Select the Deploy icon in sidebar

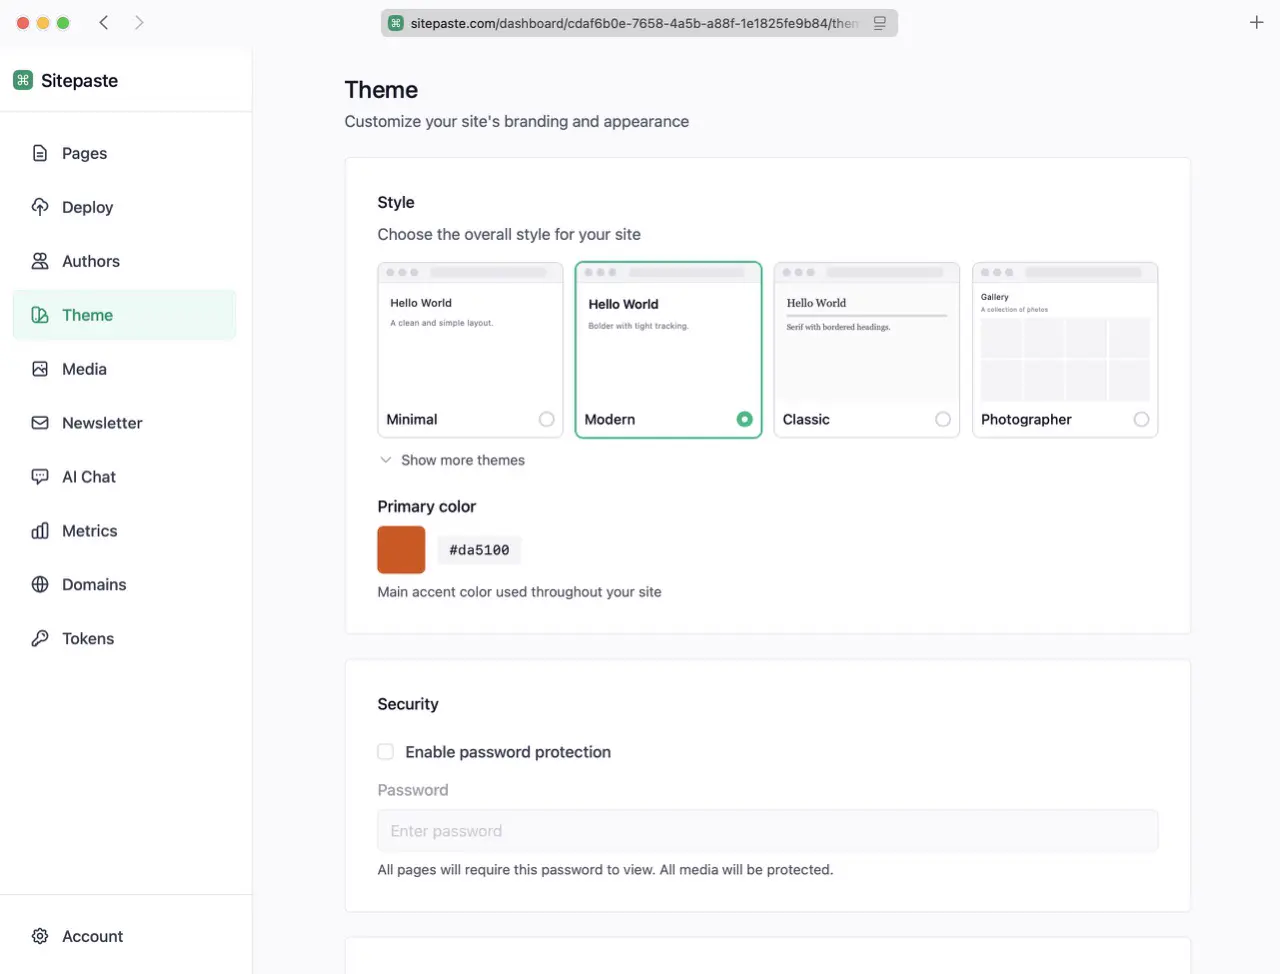point(40,207)
